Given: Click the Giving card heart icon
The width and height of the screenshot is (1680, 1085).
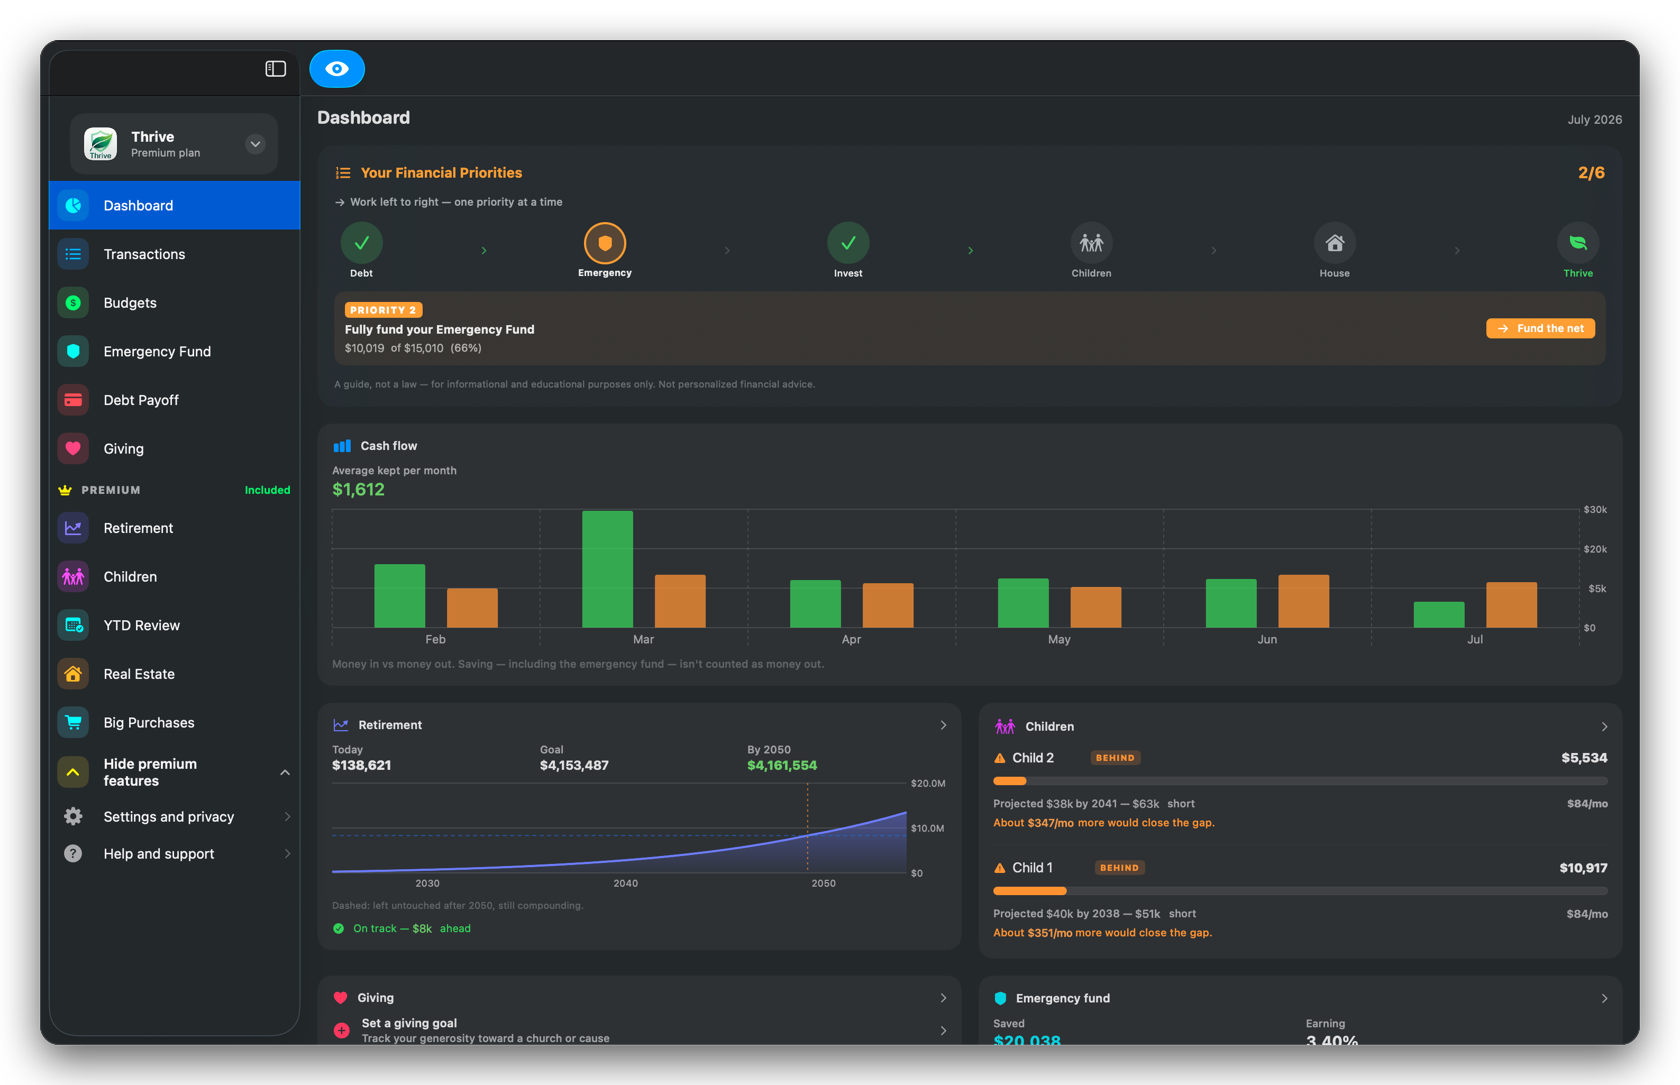Looking at the screenshot, I should point(340,998).
